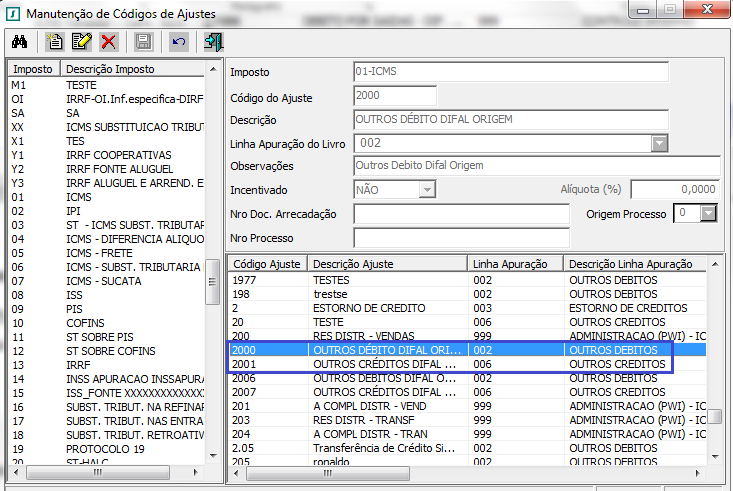The width and height of the screenshot is (733, 491).
Task: Click the application icon in title bar
Action: (12, 13)
